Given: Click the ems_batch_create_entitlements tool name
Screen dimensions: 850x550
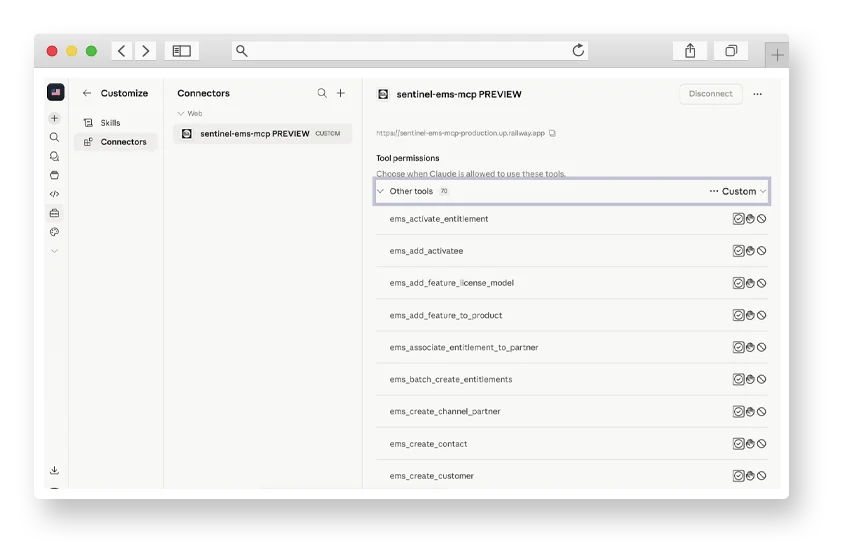Looking at the screenshot, I should tap(450, 379).
